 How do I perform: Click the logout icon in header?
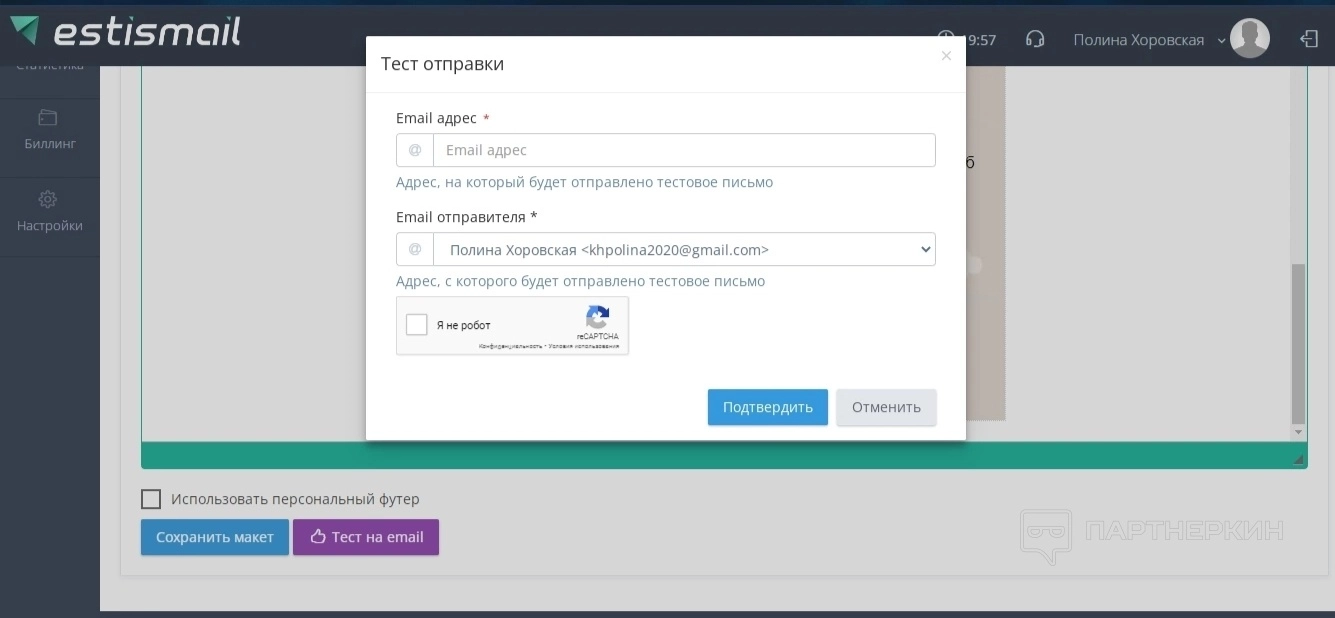(x=1309, y=39)
